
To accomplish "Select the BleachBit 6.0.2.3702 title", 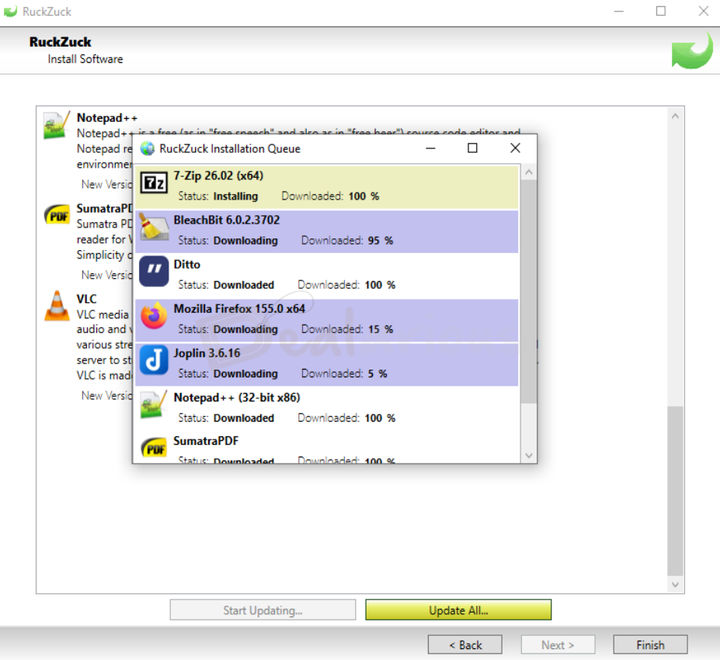I will click(x=227, y=220).
